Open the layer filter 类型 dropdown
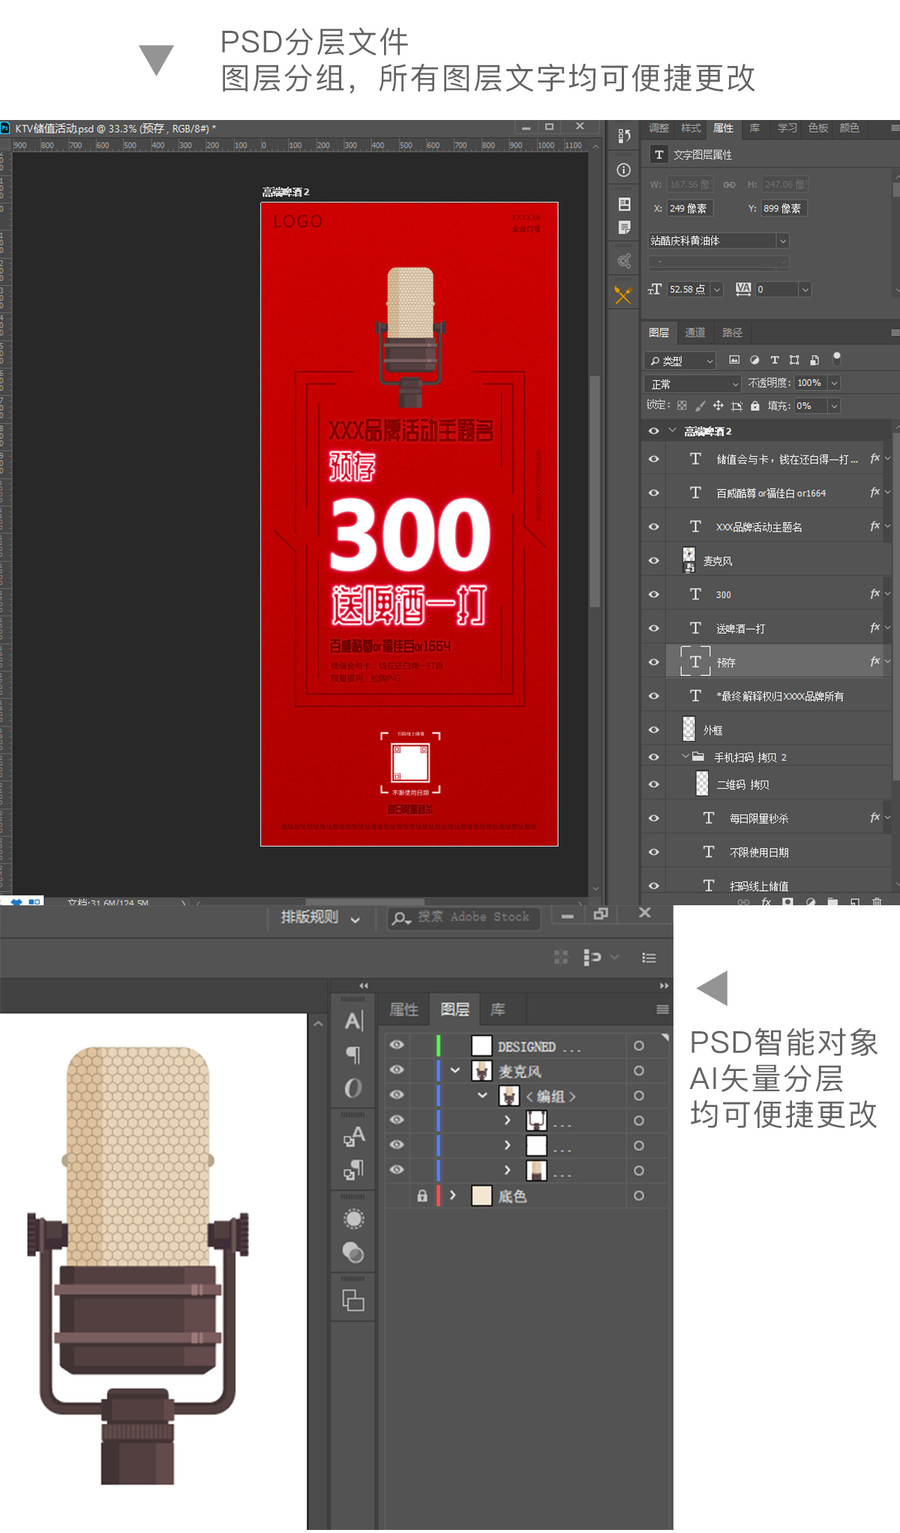 tap(681, 361)
